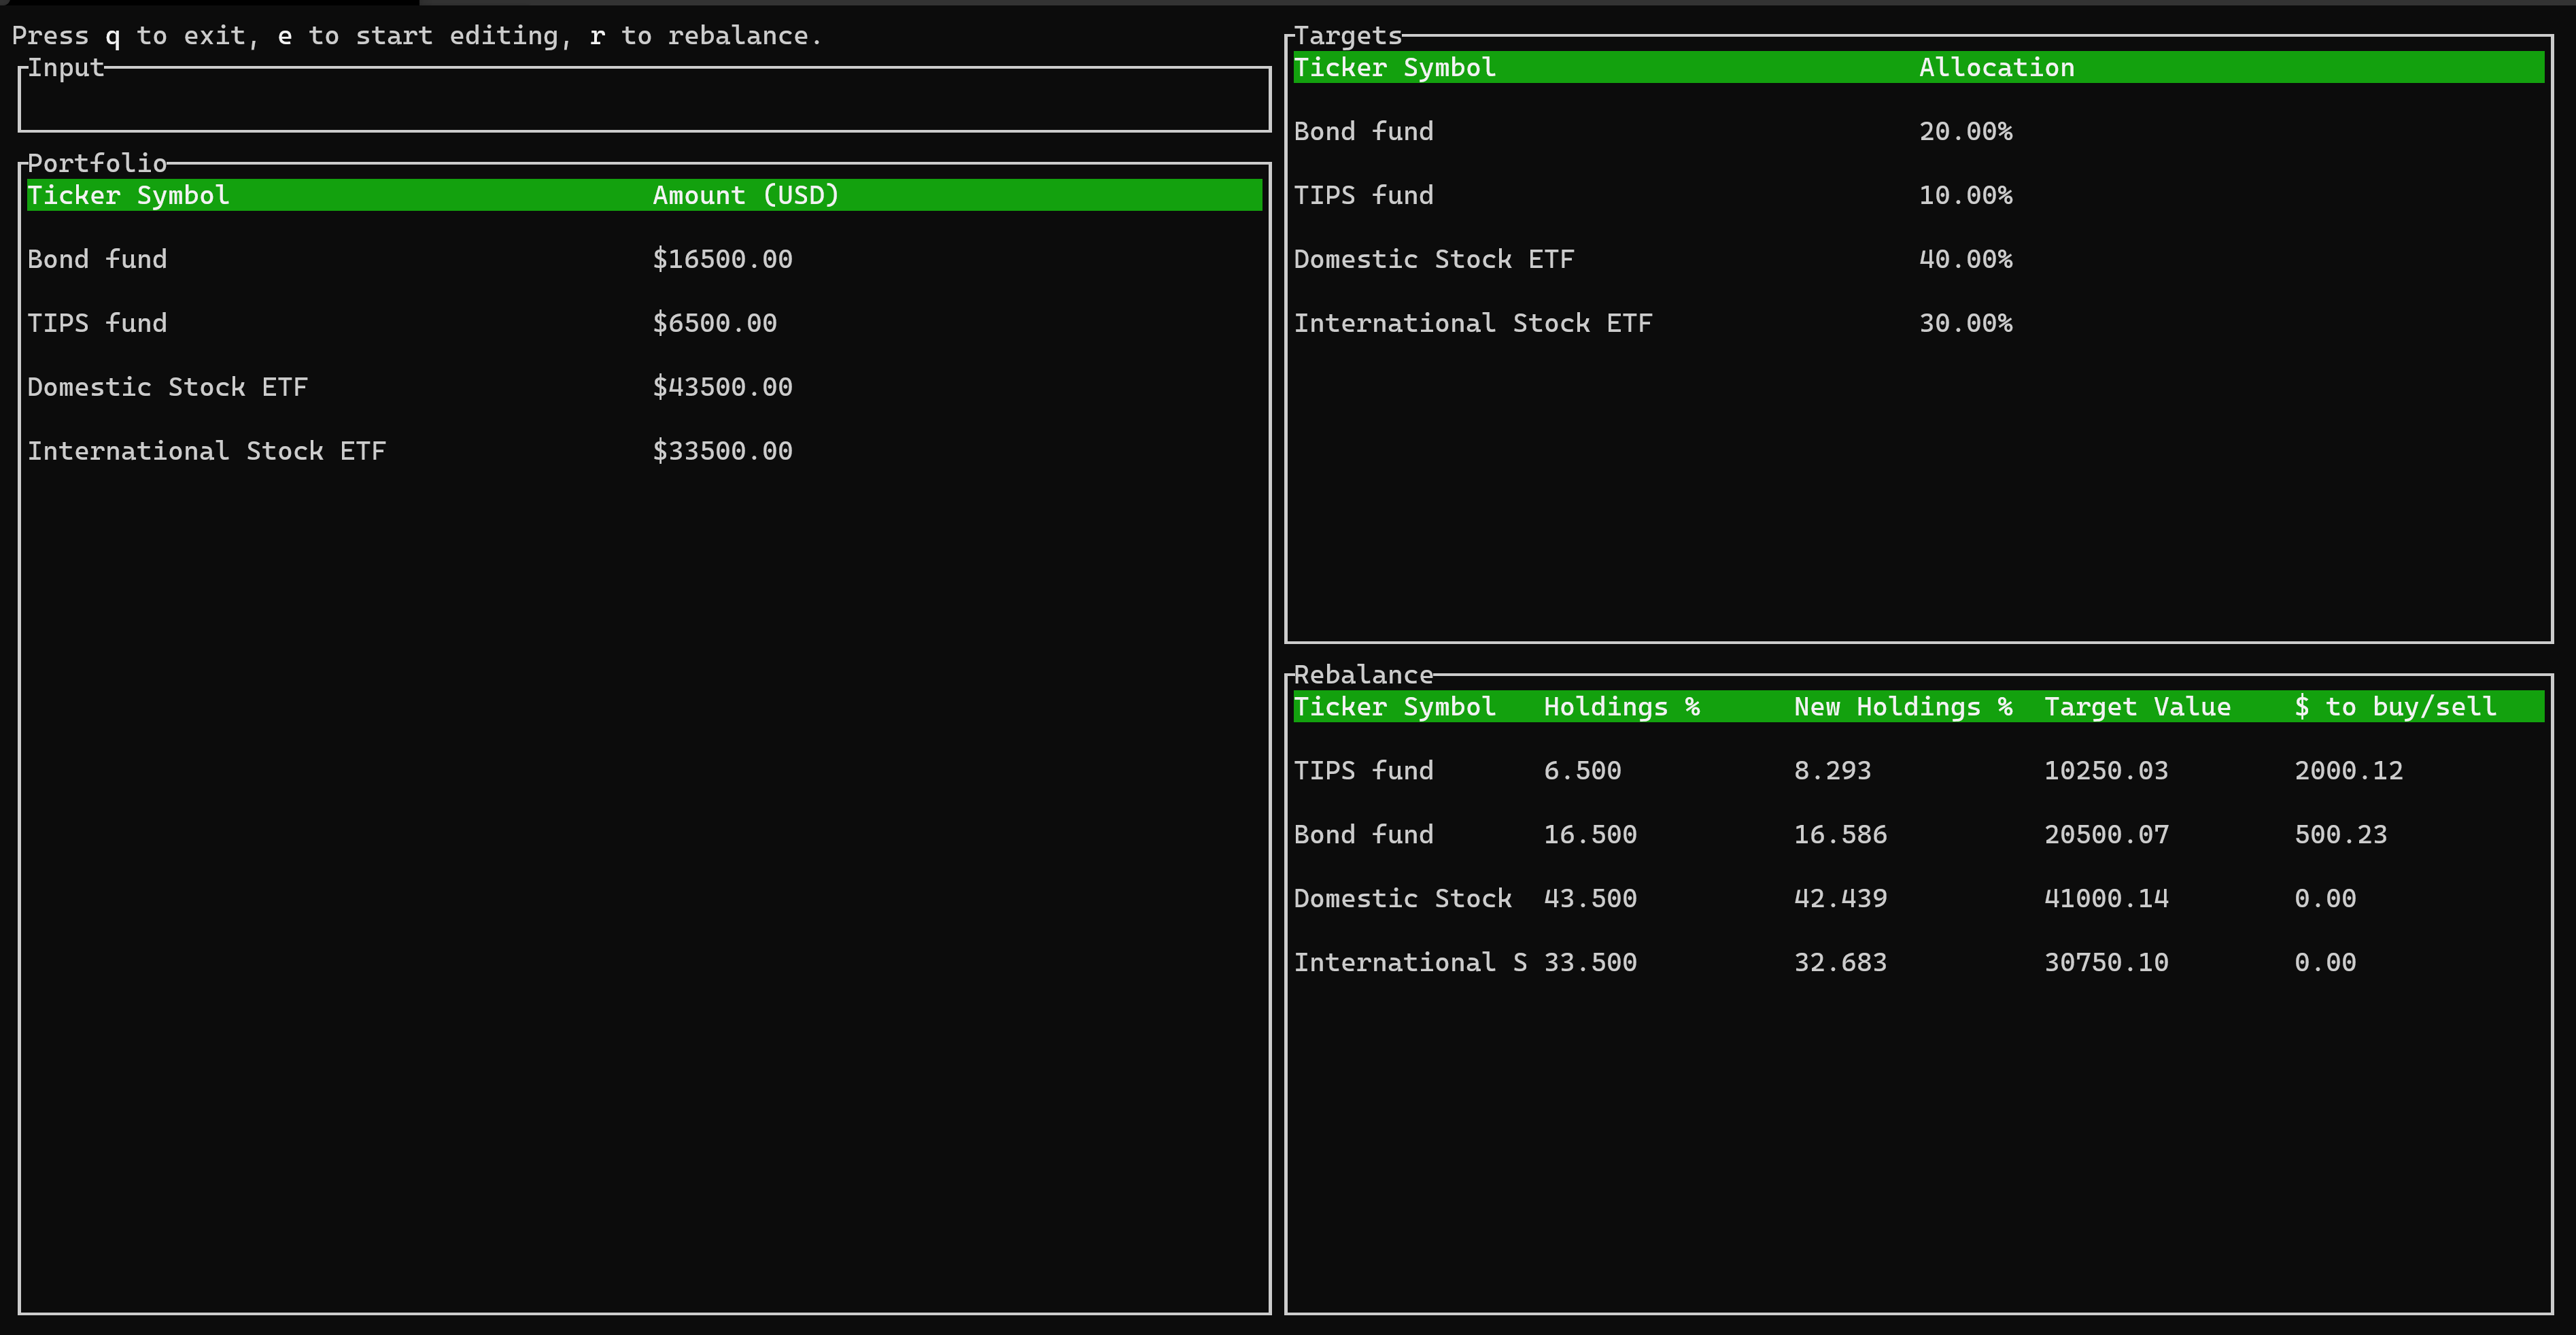
Task: Select TIPS fund row in Portfolio
Action: point(97,323)
